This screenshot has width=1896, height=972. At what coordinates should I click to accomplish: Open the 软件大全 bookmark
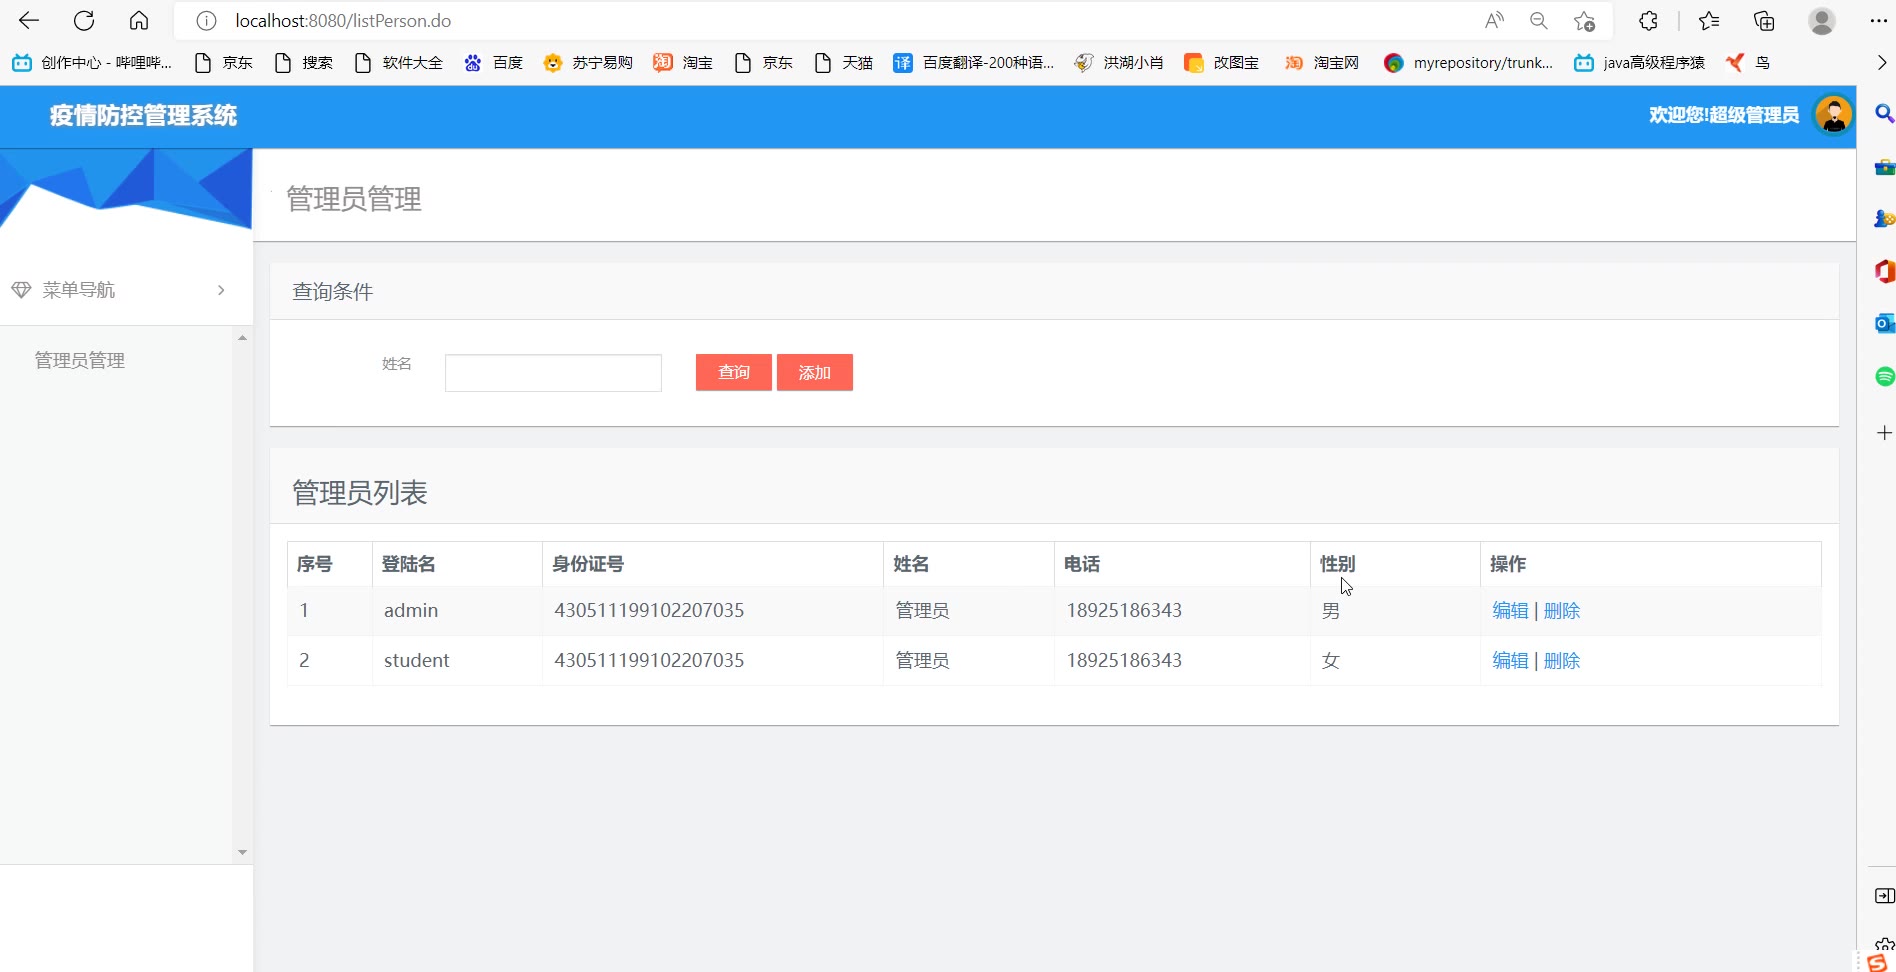[x=399, y=63]
